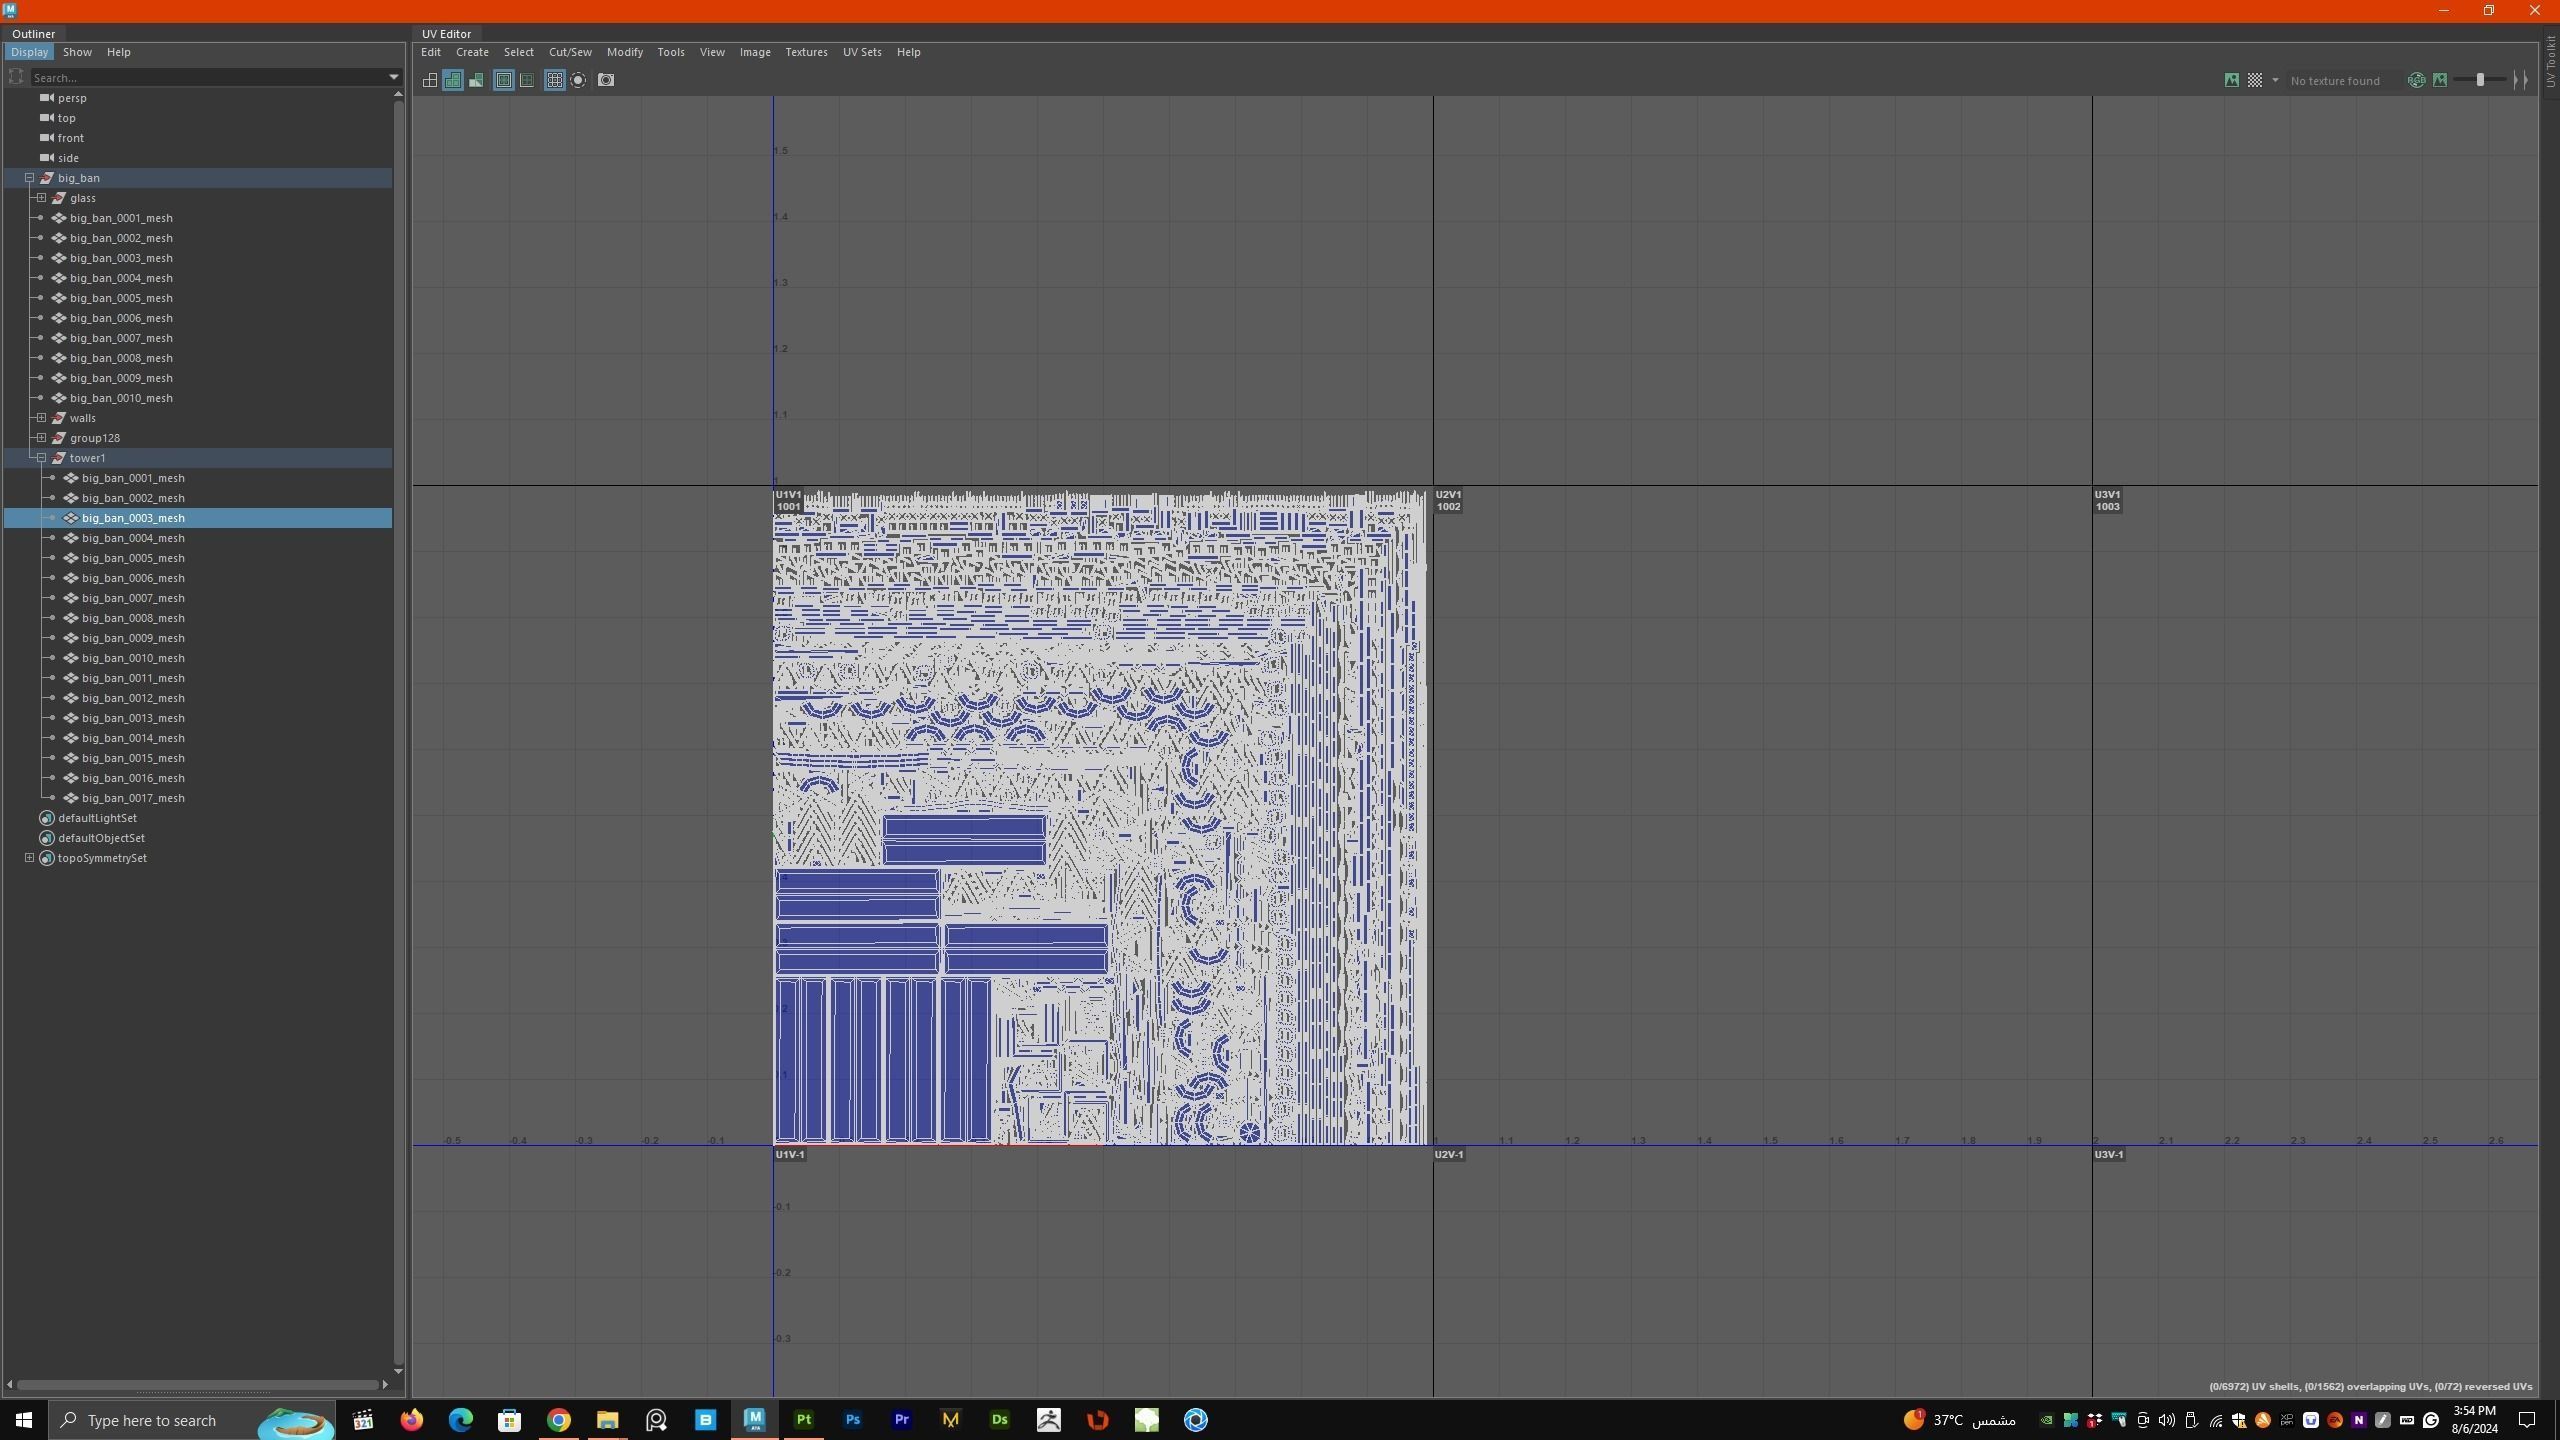The height and width of the screenshot is (1440, 2560).
Task: Click the UV snapshot camera icon
Action: [x=606, y=80]
